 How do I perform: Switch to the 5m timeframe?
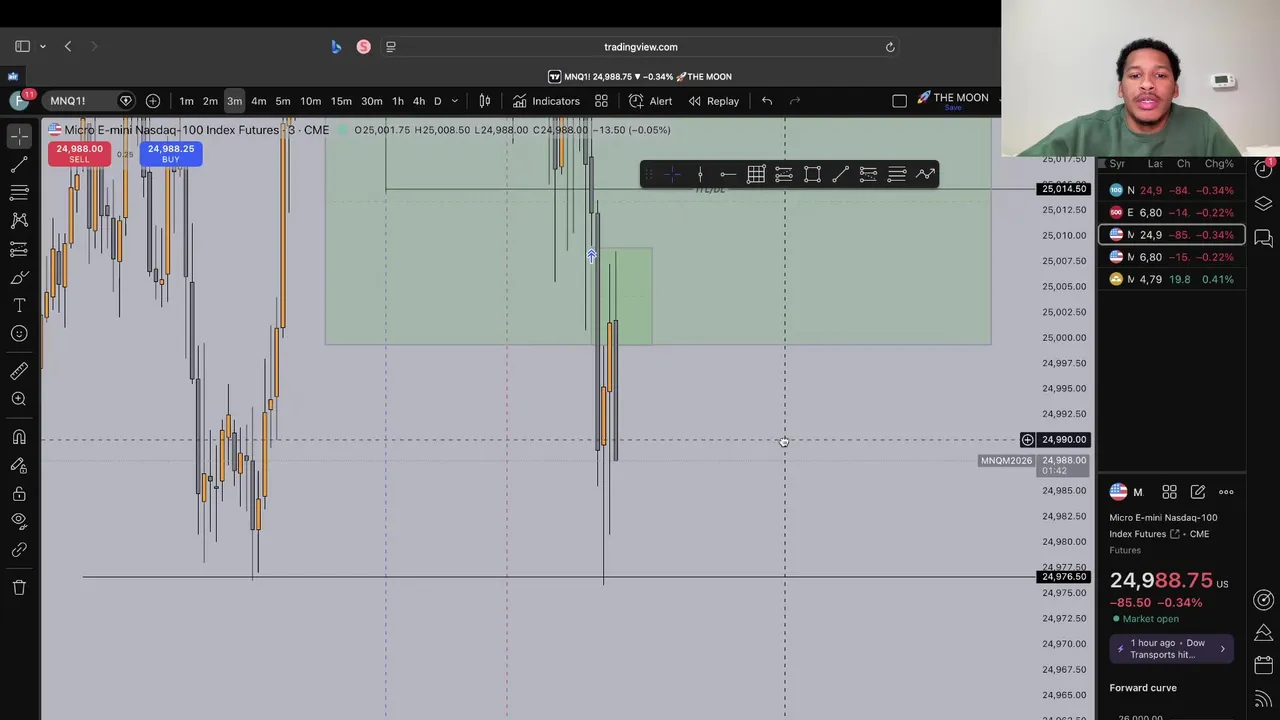click(x=283, y=101)
